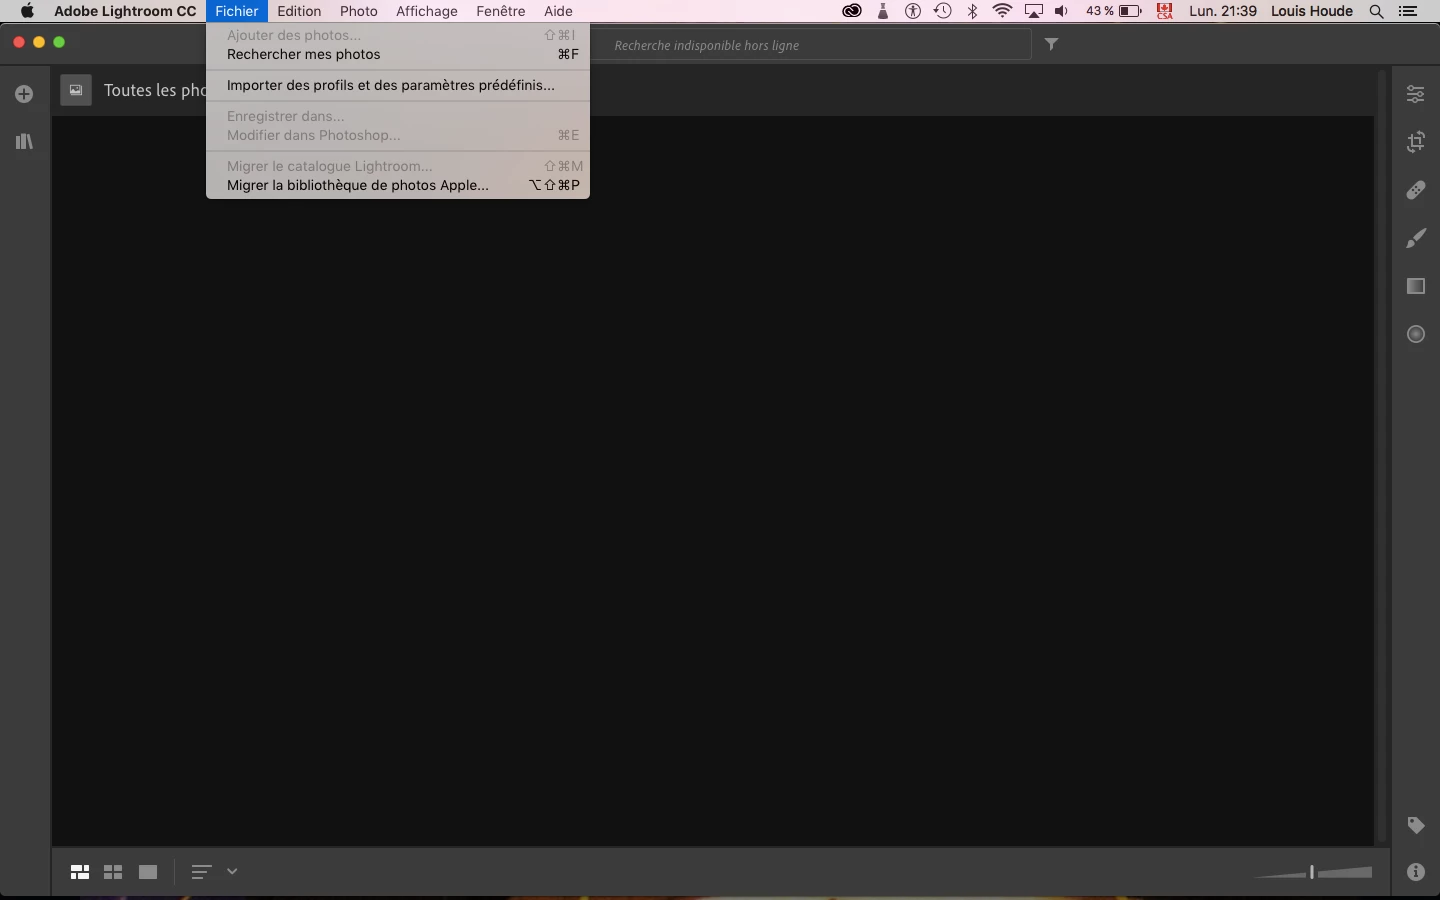
Task: Open Spotlight search magnifier icon
Action: (x=1377, y=11)
